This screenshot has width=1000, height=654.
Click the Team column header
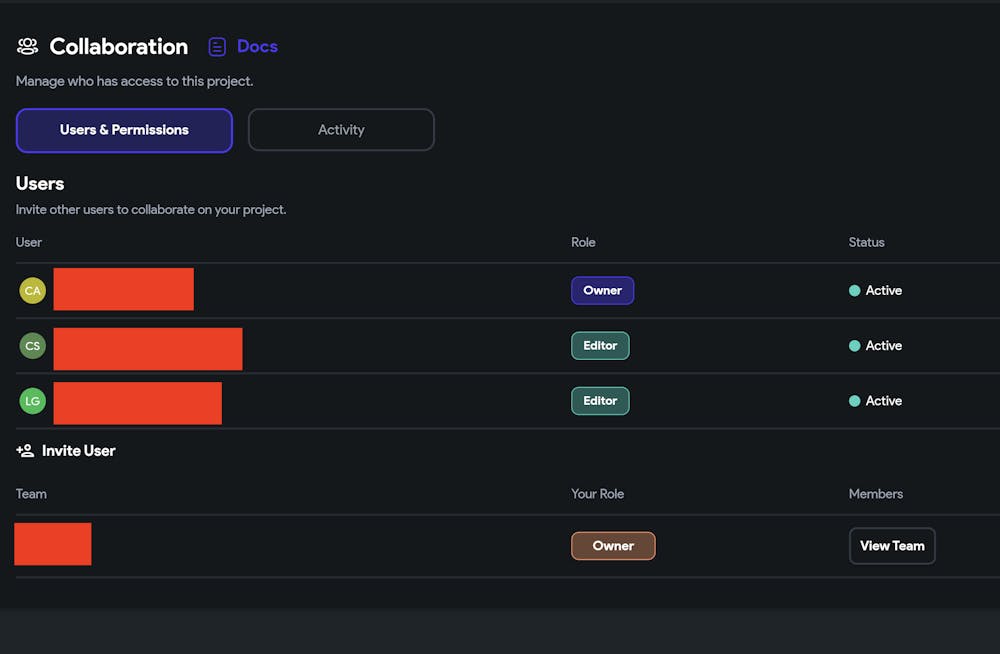click(31, 494)
